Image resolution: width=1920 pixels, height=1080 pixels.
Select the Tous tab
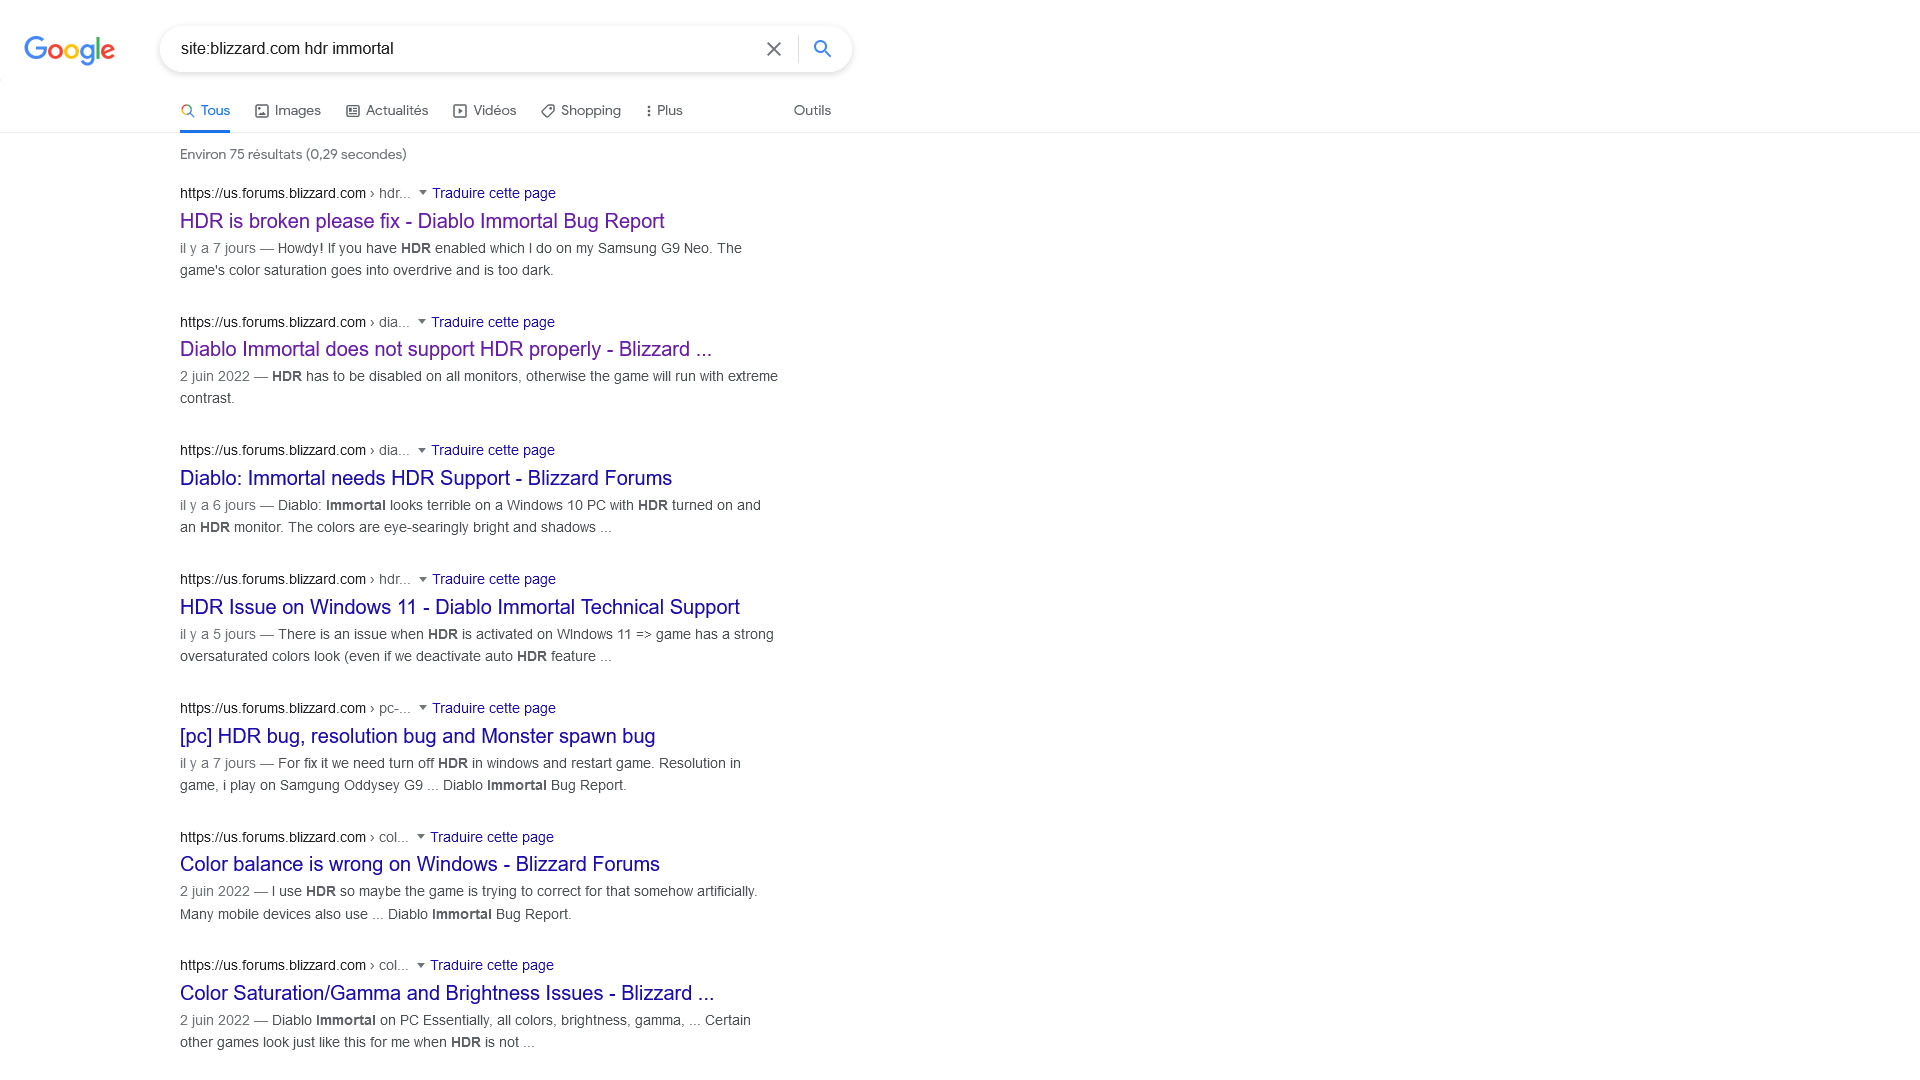click(x=205, y=111)
